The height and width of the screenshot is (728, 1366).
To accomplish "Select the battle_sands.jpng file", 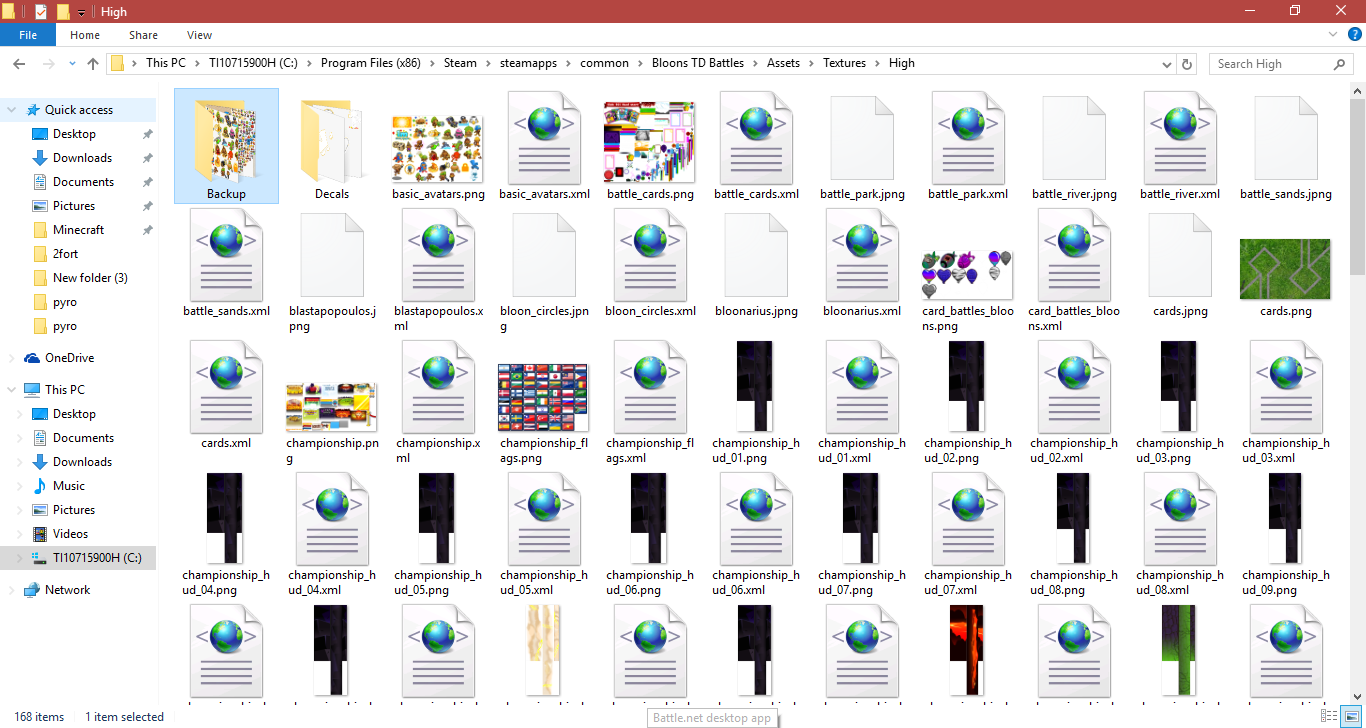I will coord(1286,146).
